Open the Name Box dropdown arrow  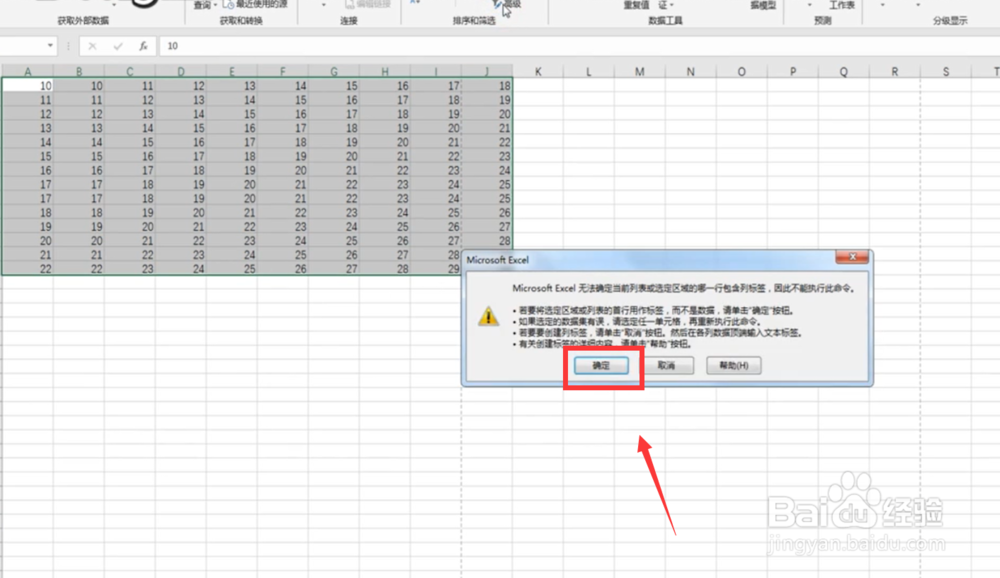point(50,46)
